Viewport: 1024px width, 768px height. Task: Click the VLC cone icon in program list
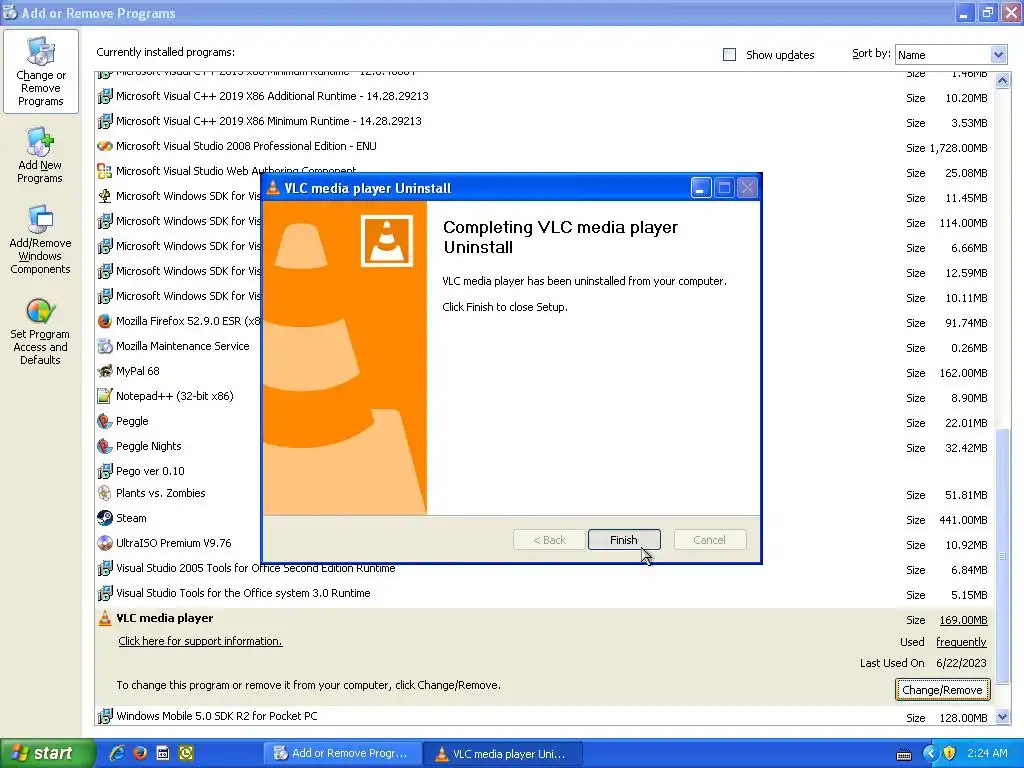click(x=104, y=618)
